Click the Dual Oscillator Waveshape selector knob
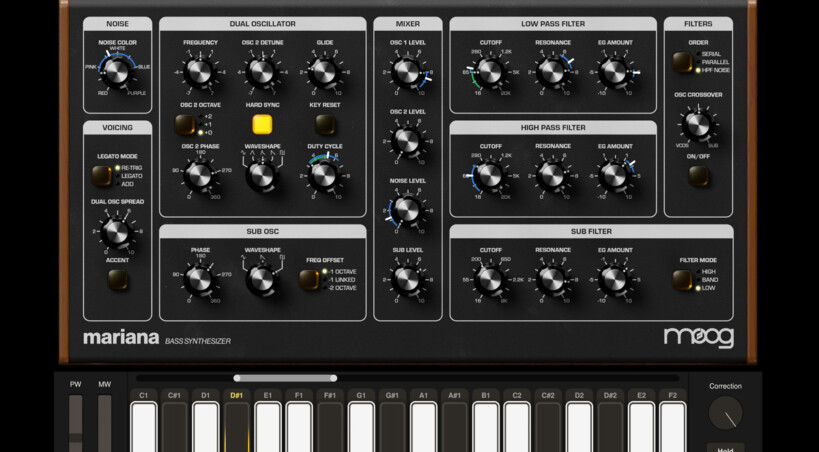The height and width of the screenshot is (452, 819). coord(262,176)
